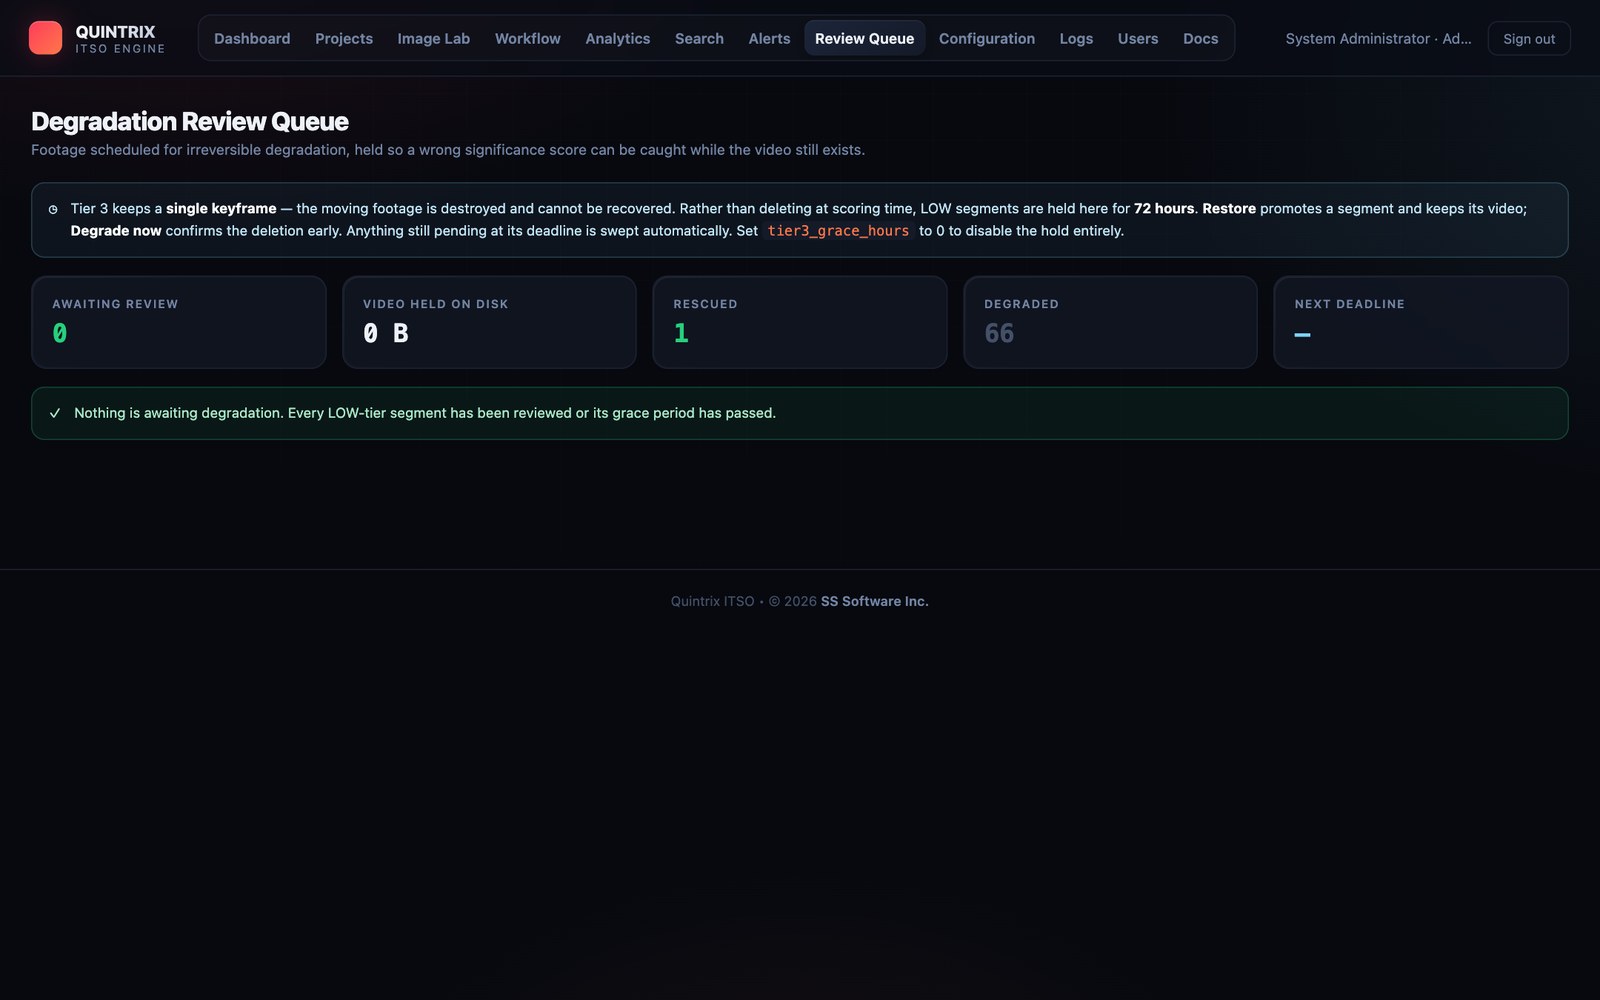Open the Search page

coord(699,38)
